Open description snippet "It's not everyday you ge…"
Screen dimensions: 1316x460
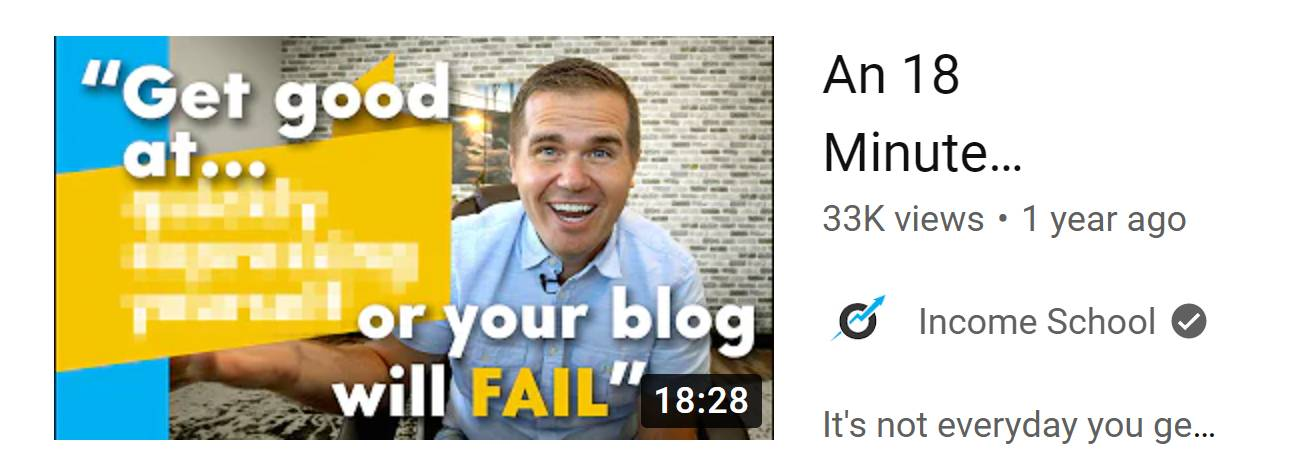click(1019, 425)
